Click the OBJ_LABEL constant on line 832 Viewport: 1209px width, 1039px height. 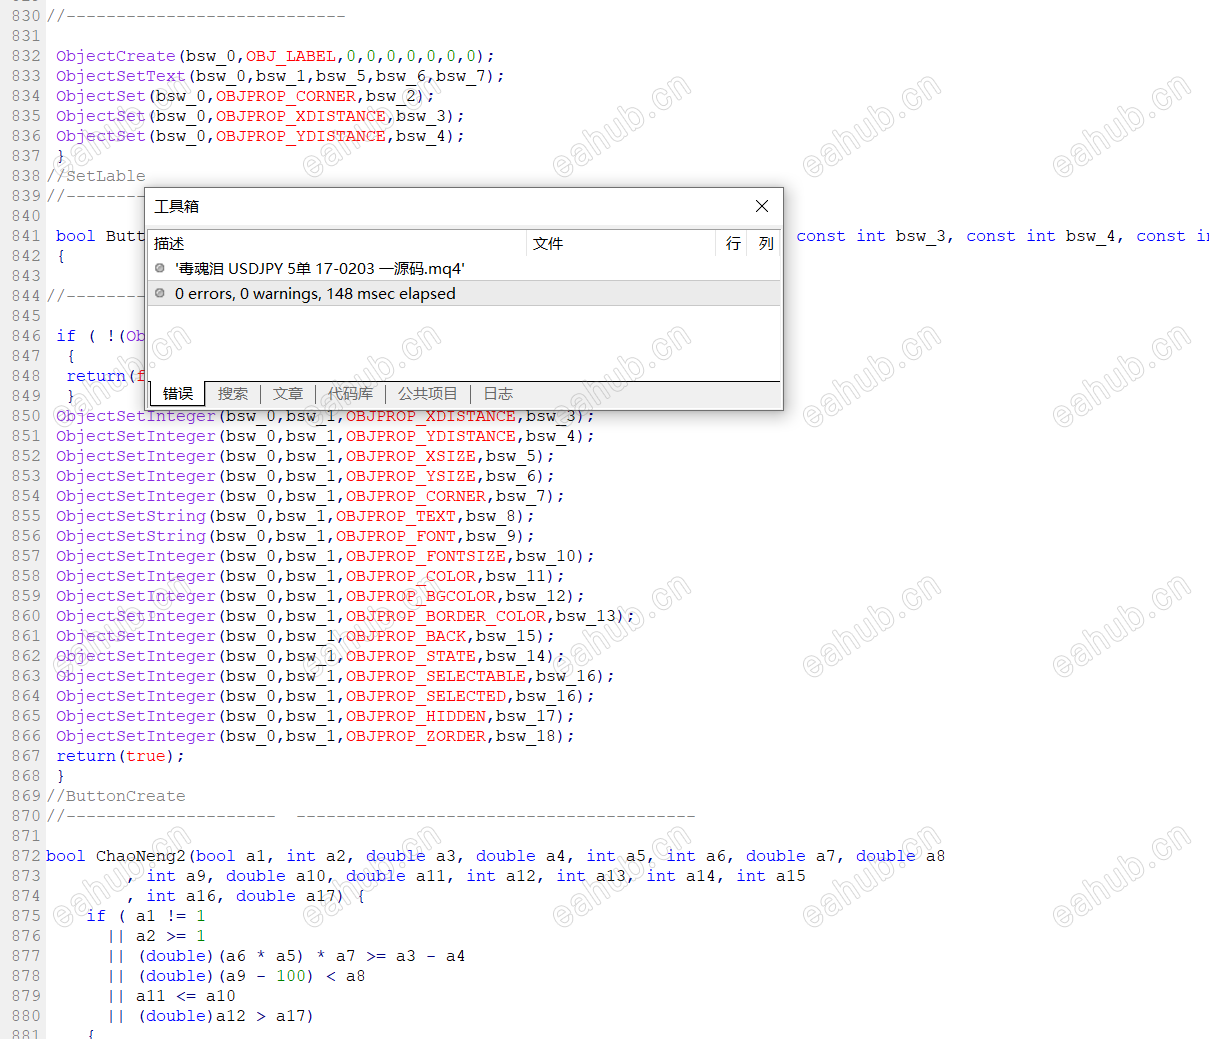[x=291, y=56]
